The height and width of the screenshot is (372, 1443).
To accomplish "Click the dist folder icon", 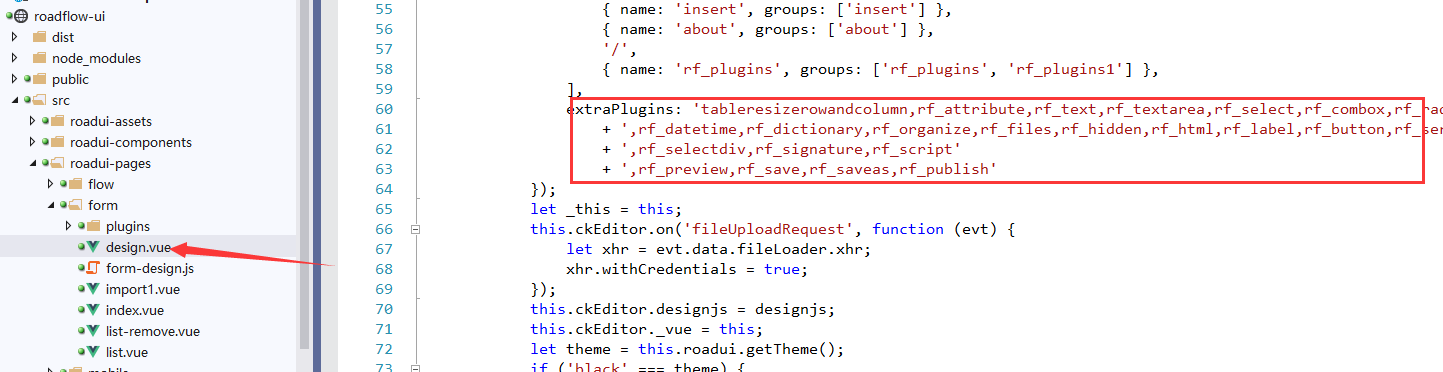I will click(39, 37).
